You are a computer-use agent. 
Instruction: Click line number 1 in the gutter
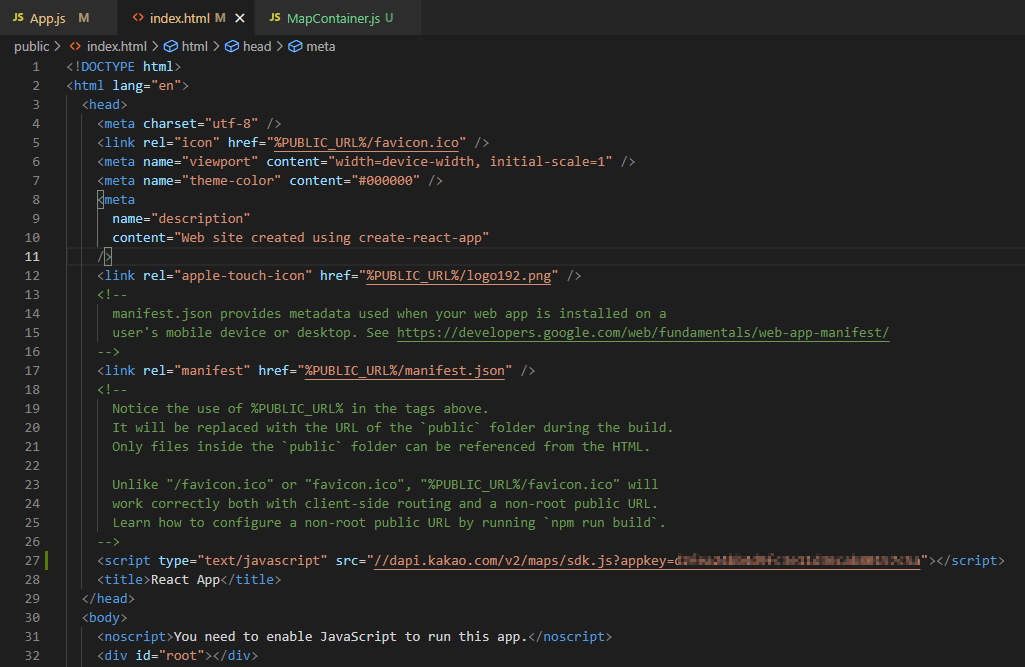coord(35,67)
